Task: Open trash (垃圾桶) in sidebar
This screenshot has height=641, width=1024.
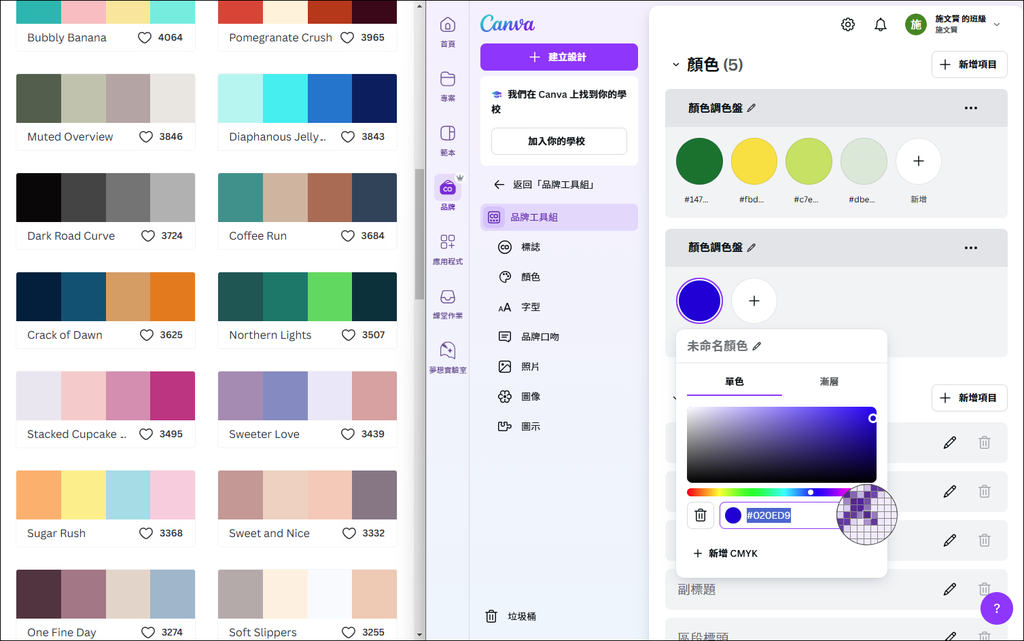Action: click(511, 616)
